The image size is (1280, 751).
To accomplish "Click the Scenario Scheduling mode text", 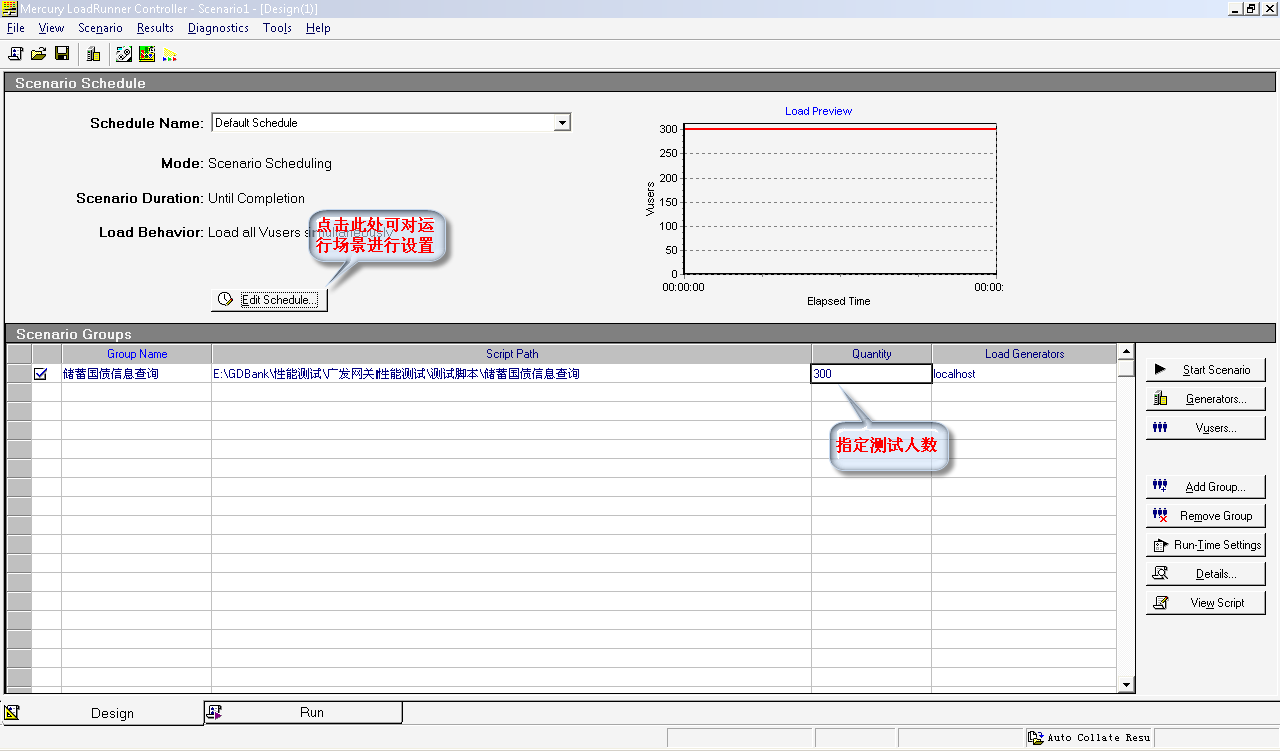I will tap(270, 163).
